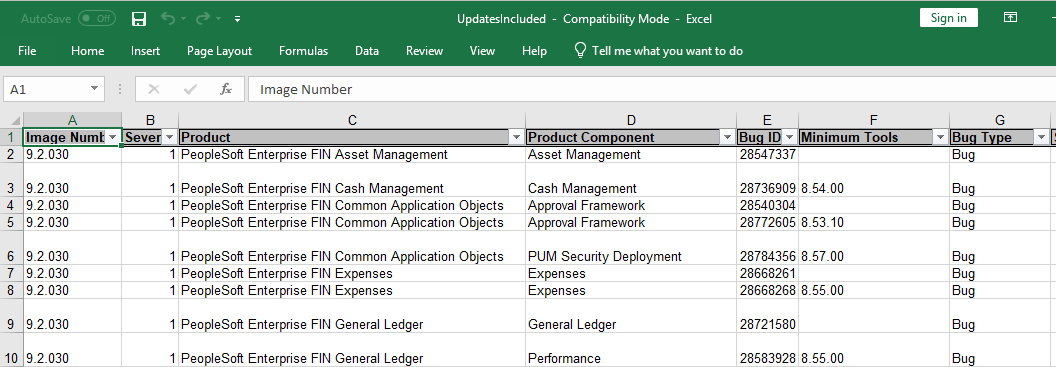Click Bug ID cell 28772605
1056x367 pixels.
click(x=768, y=222)
